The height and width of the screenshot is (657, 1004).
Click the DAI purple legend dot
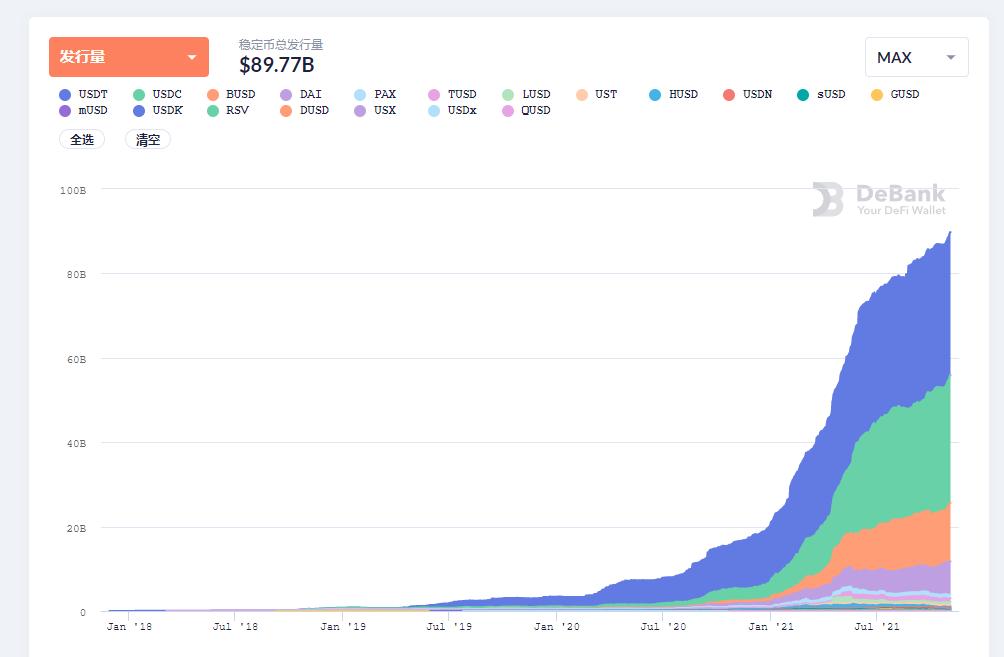pyautogui.click(x=286, y=95)
